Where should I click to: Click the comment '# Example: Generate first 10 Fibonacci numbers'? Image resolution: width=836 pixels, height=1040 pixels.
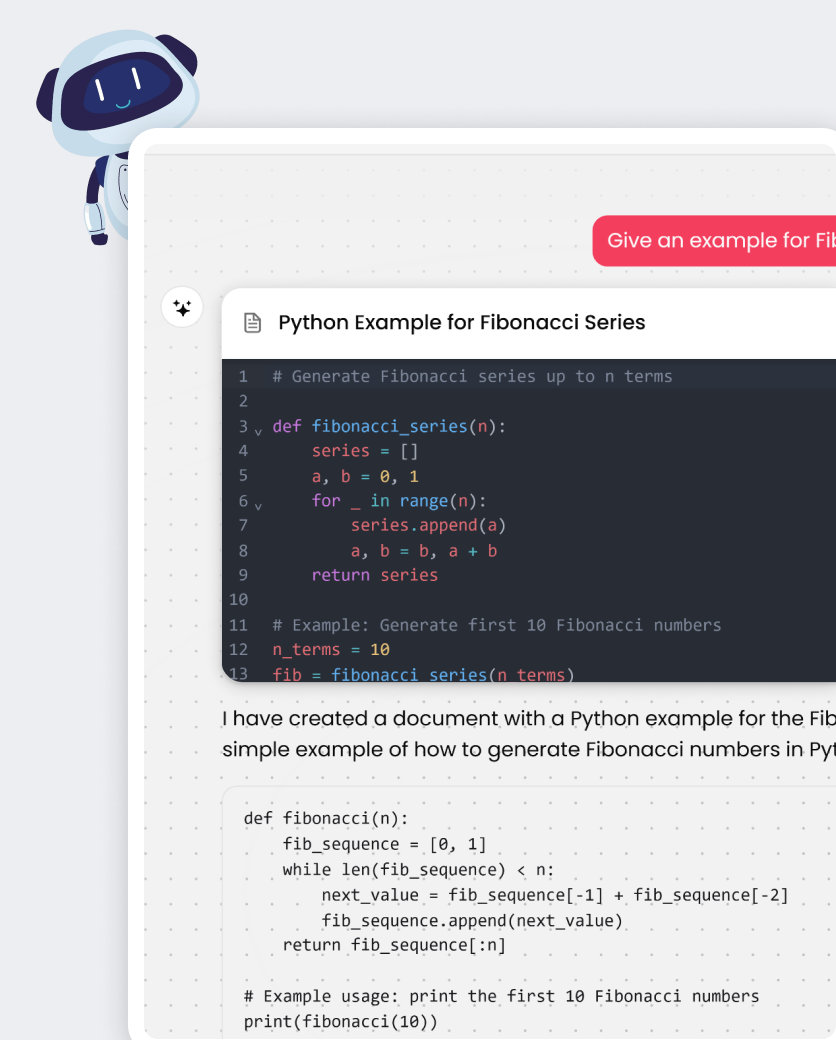click(497, 625)
